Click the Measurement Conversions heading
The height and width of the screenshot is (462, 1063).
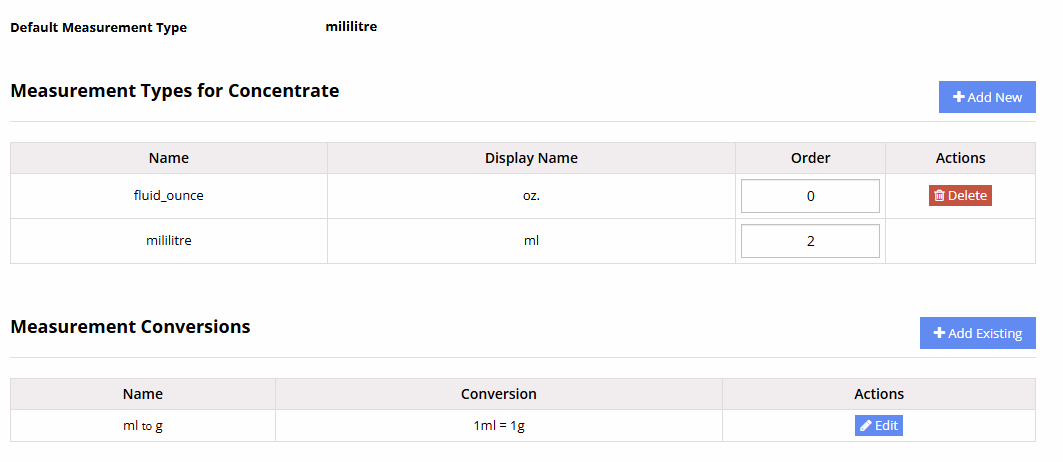[x=130, y=327]
